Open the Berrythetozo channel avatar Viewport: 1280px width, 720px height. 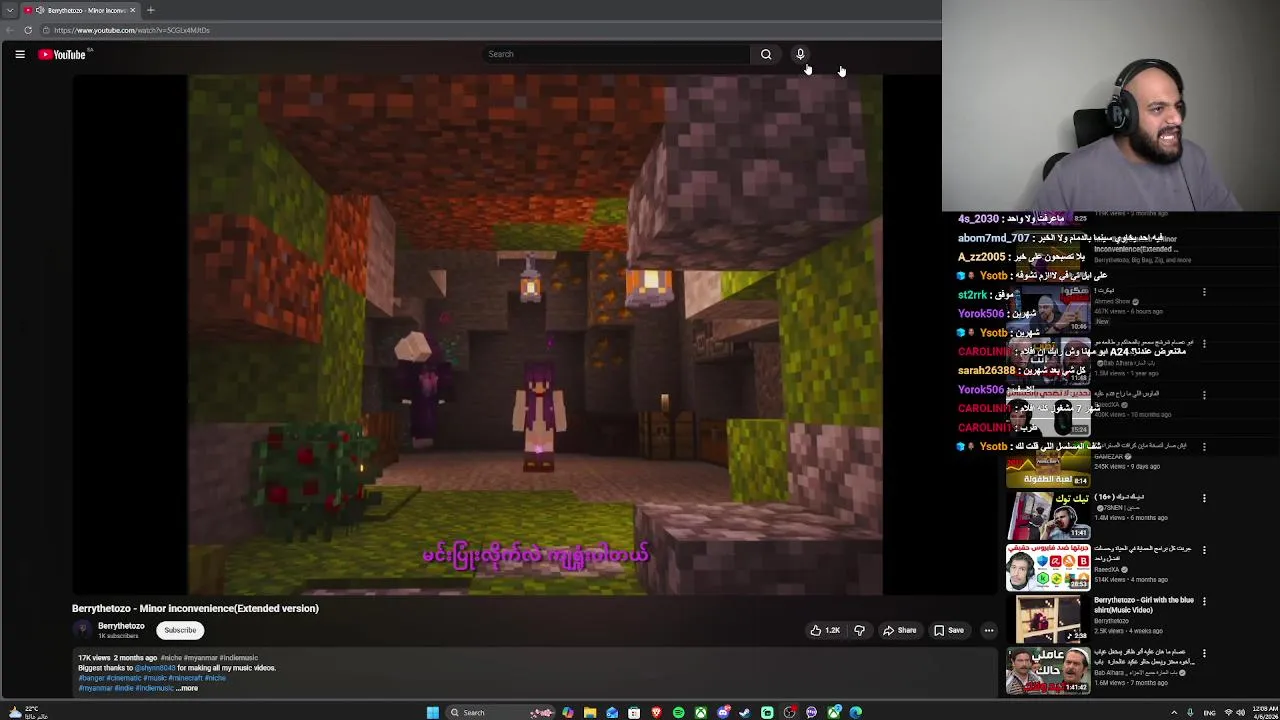click(x=83, y=630)
